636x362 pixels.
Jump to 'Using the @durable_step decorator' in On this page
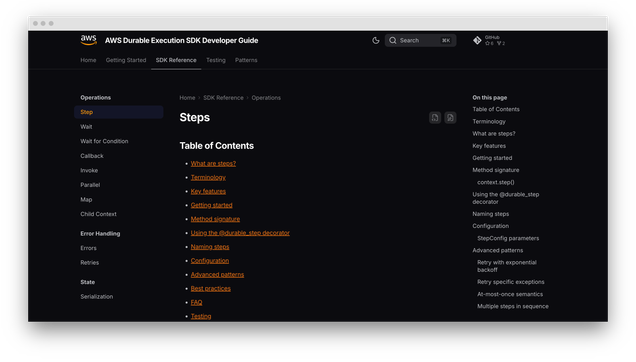505,198
